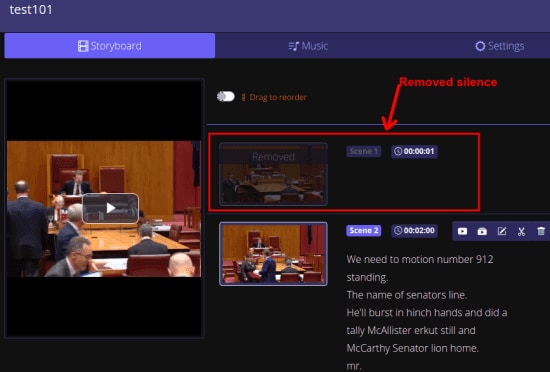Switch to the Storyboard tab
This screenshot has width=550, height=372.
[109, 46]
